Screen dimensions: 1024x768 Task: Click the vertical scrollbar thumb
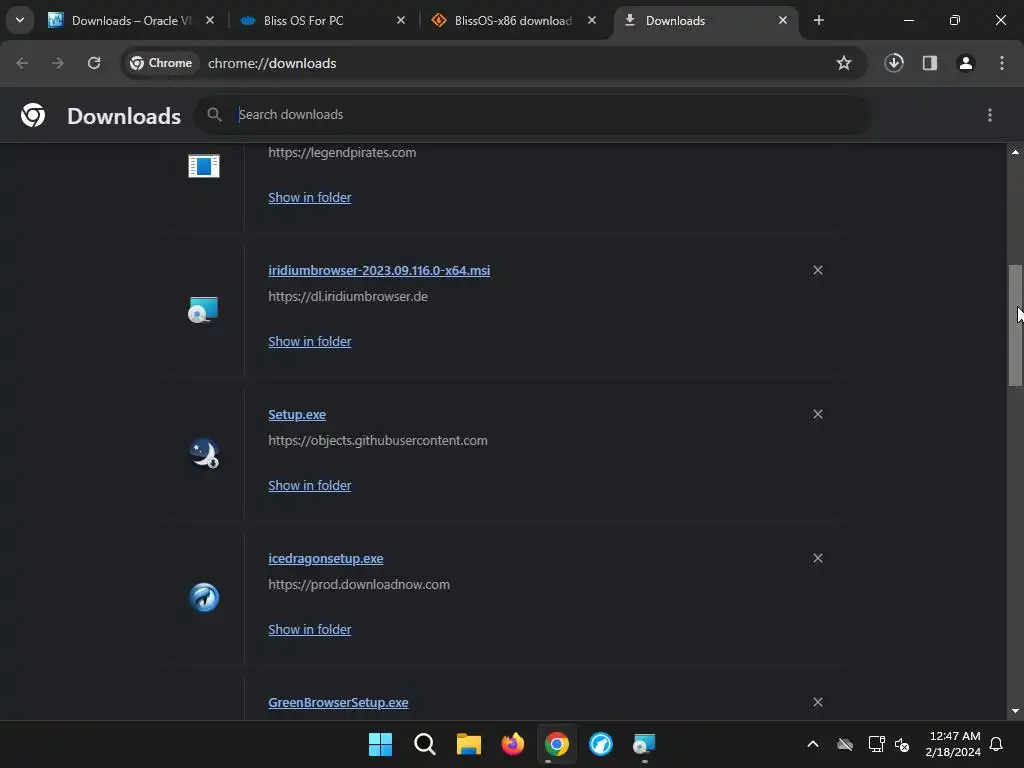coord(1016,325)
